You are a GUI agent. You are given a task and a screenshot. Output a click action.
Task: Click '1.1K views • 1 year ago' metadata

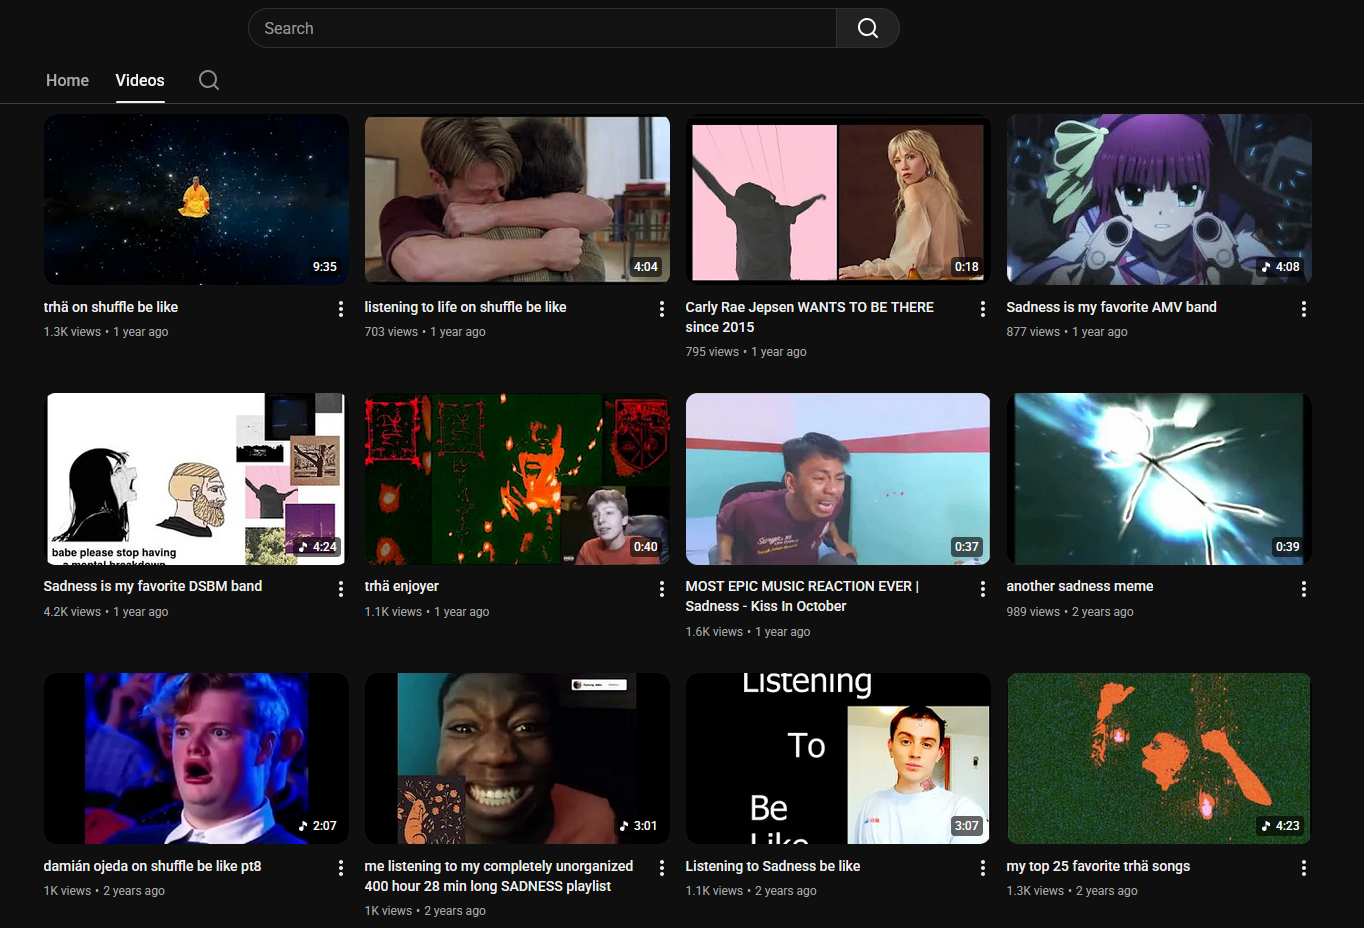(x=427, y=612)
